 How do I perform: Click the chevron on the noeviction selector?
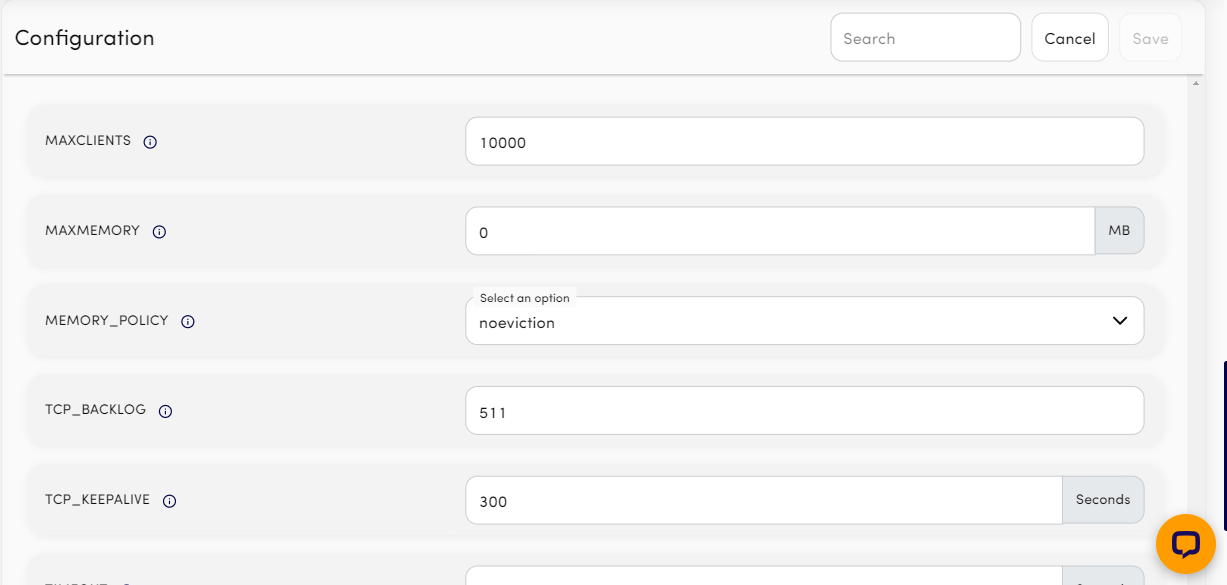1119,320
